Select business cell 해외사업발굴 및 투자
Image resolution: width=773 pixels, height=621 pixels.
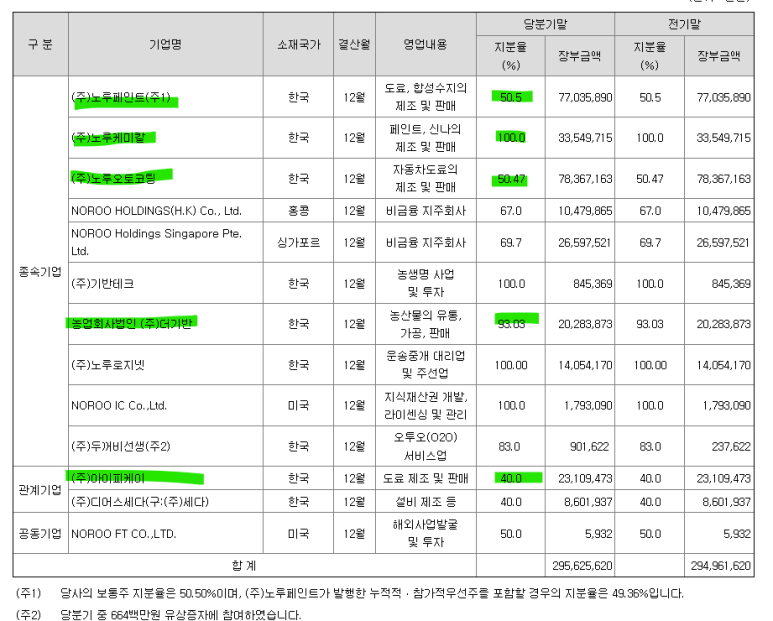(425, 533)
